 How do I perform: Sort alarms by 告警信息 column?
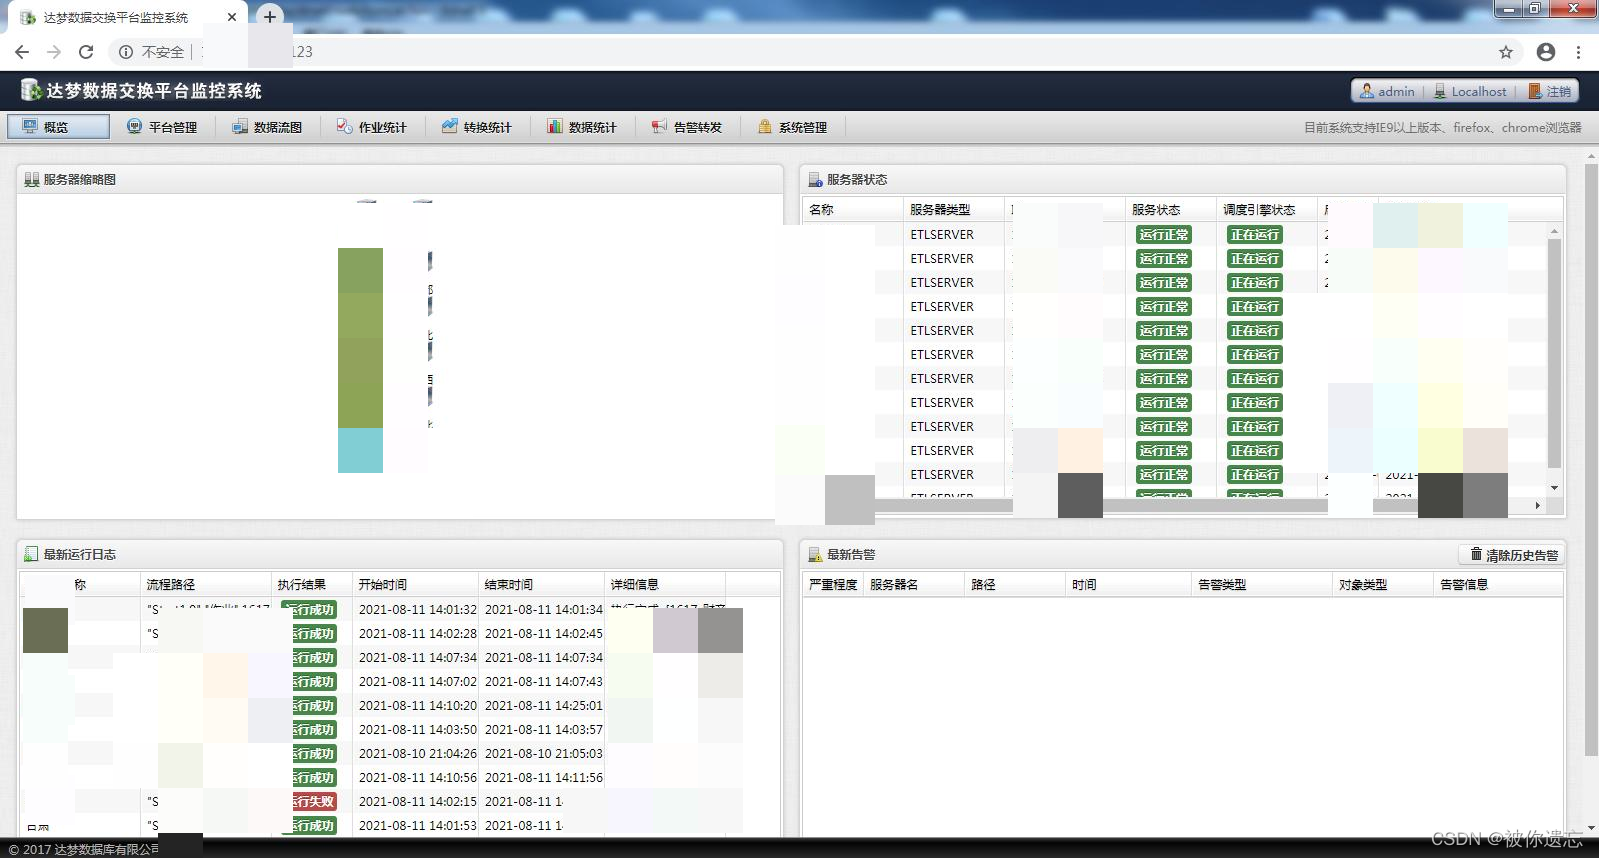1497,585
